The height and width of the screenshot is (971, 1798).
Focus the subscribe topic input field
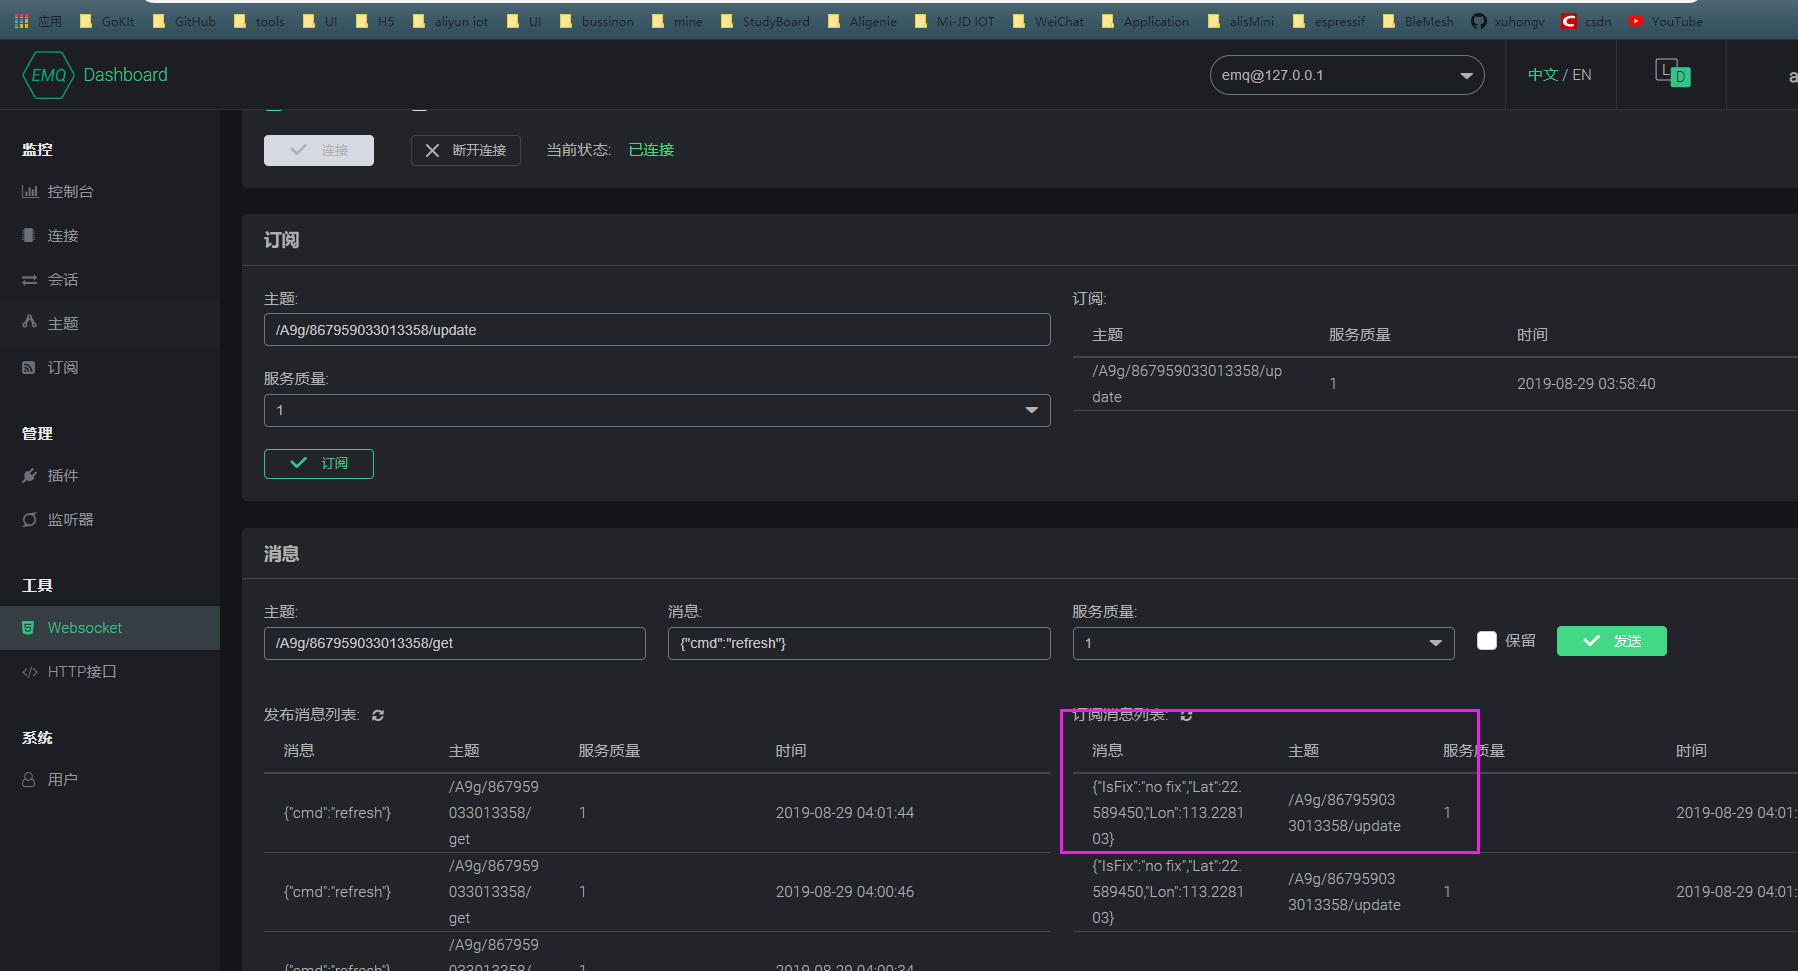[x=657, y=330]
